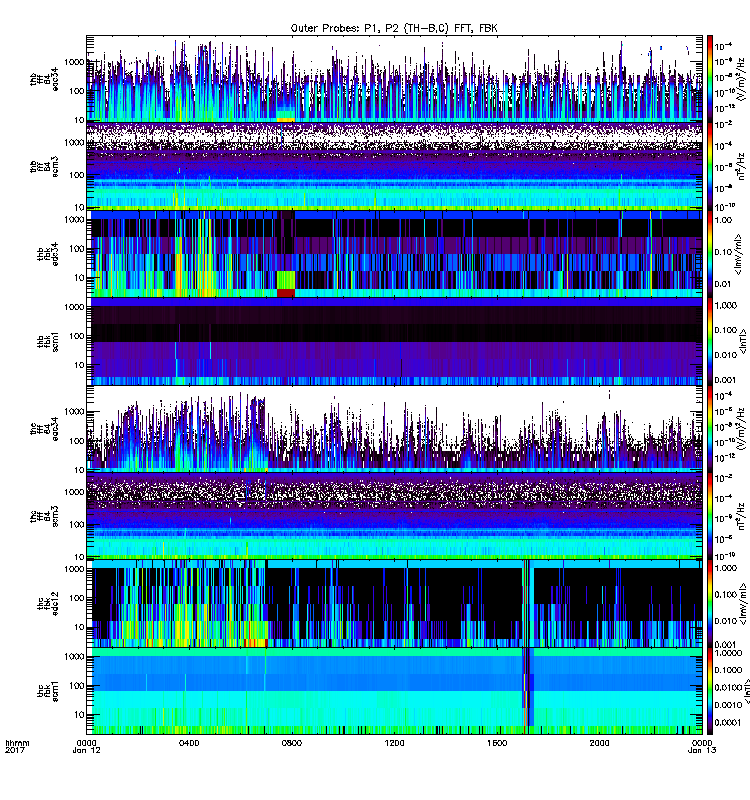
Task: Click the color bar beside the thc fbk edc12 panel
Action: point(710,603)
